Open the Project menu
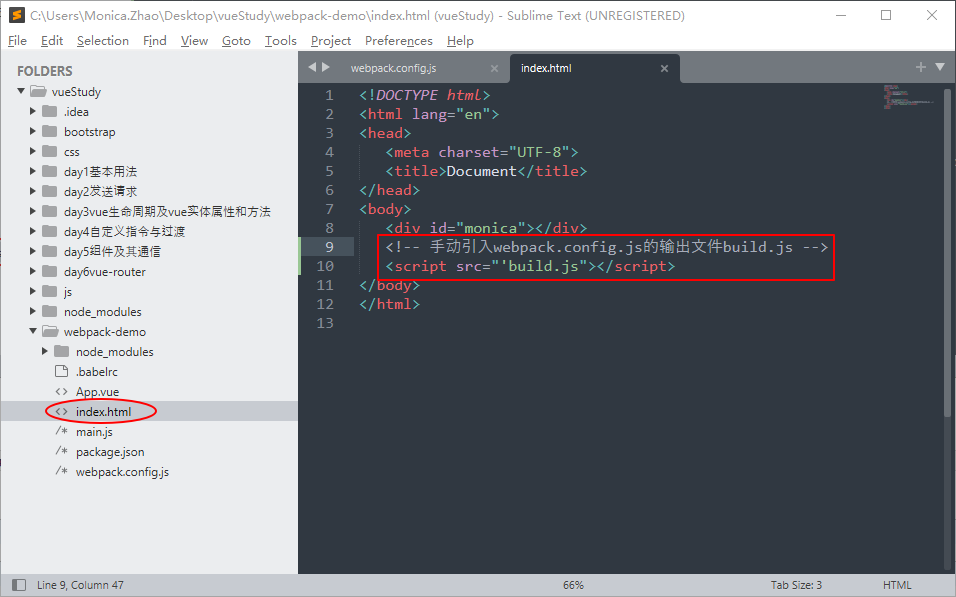 click(330, 41)
